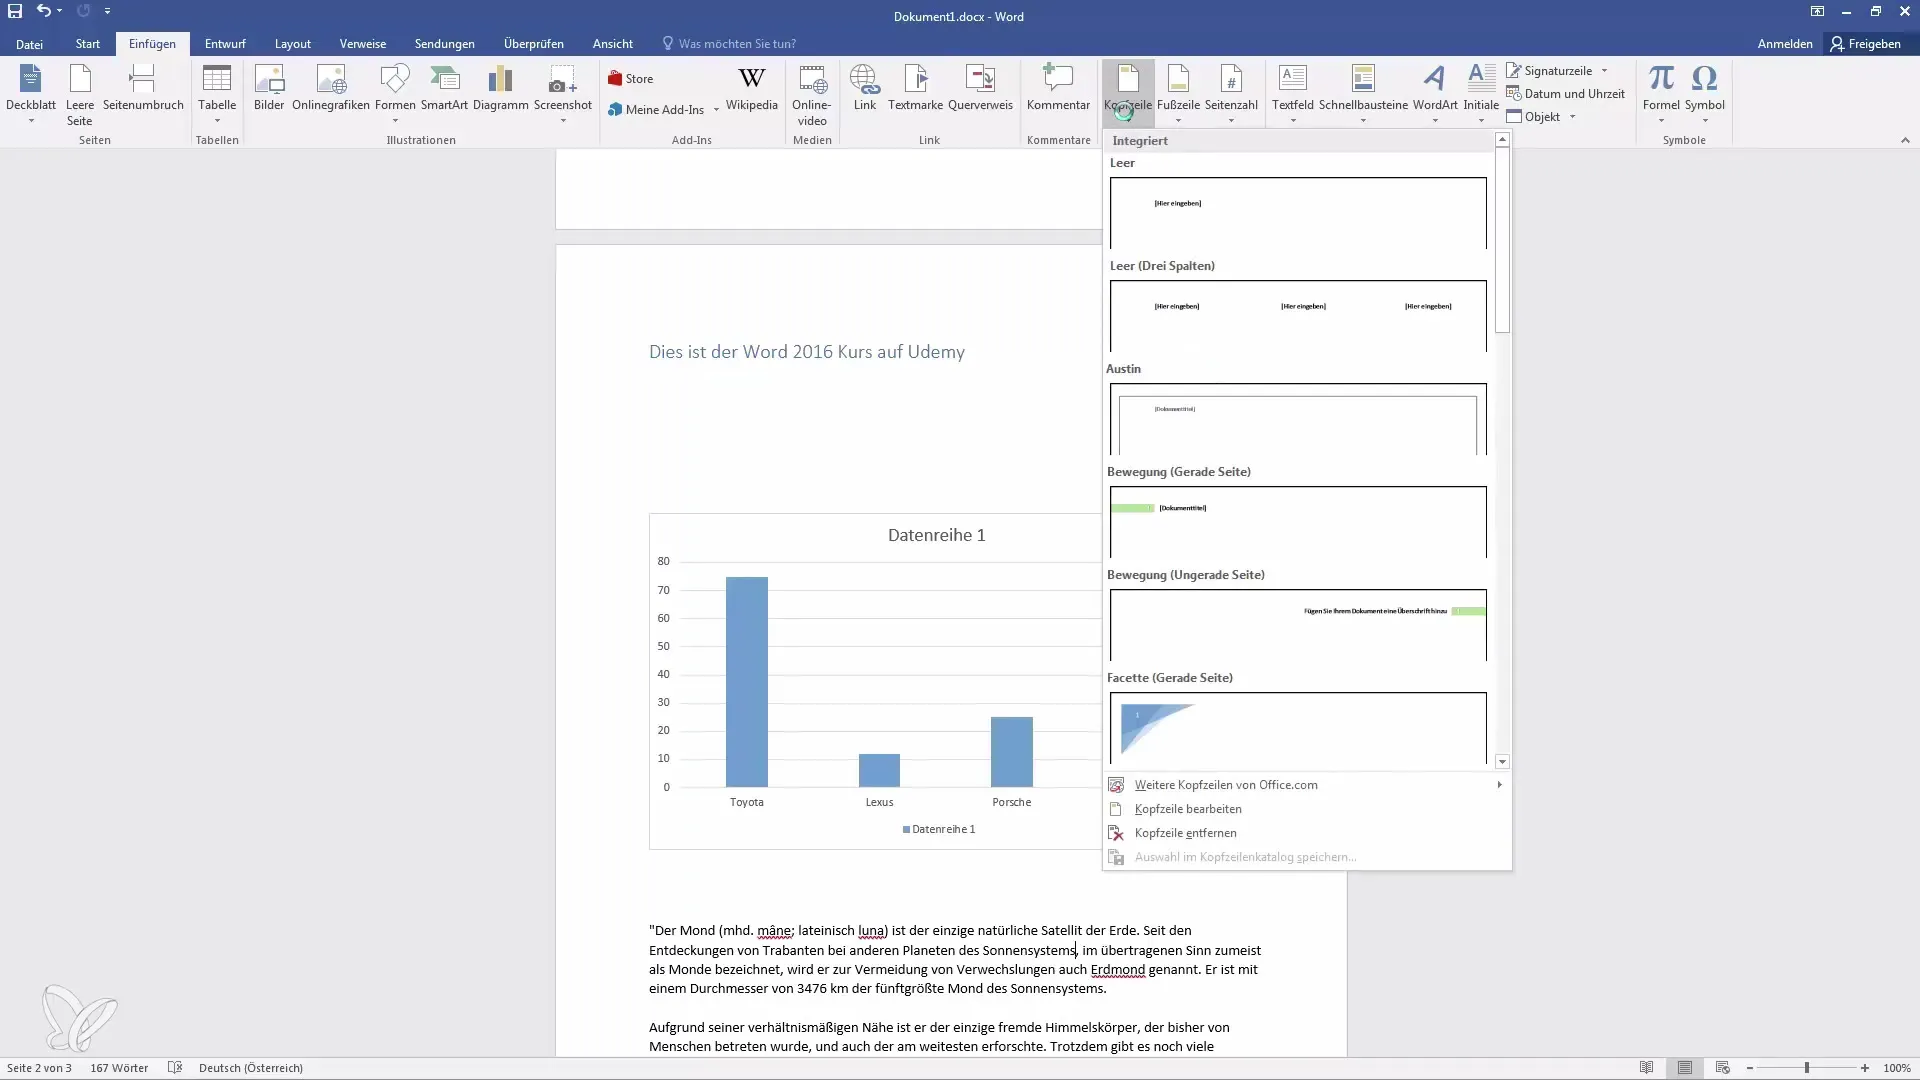Insert a Querverweis cross-reference
The image size is (1920, 1080).
tap(980, 88)
